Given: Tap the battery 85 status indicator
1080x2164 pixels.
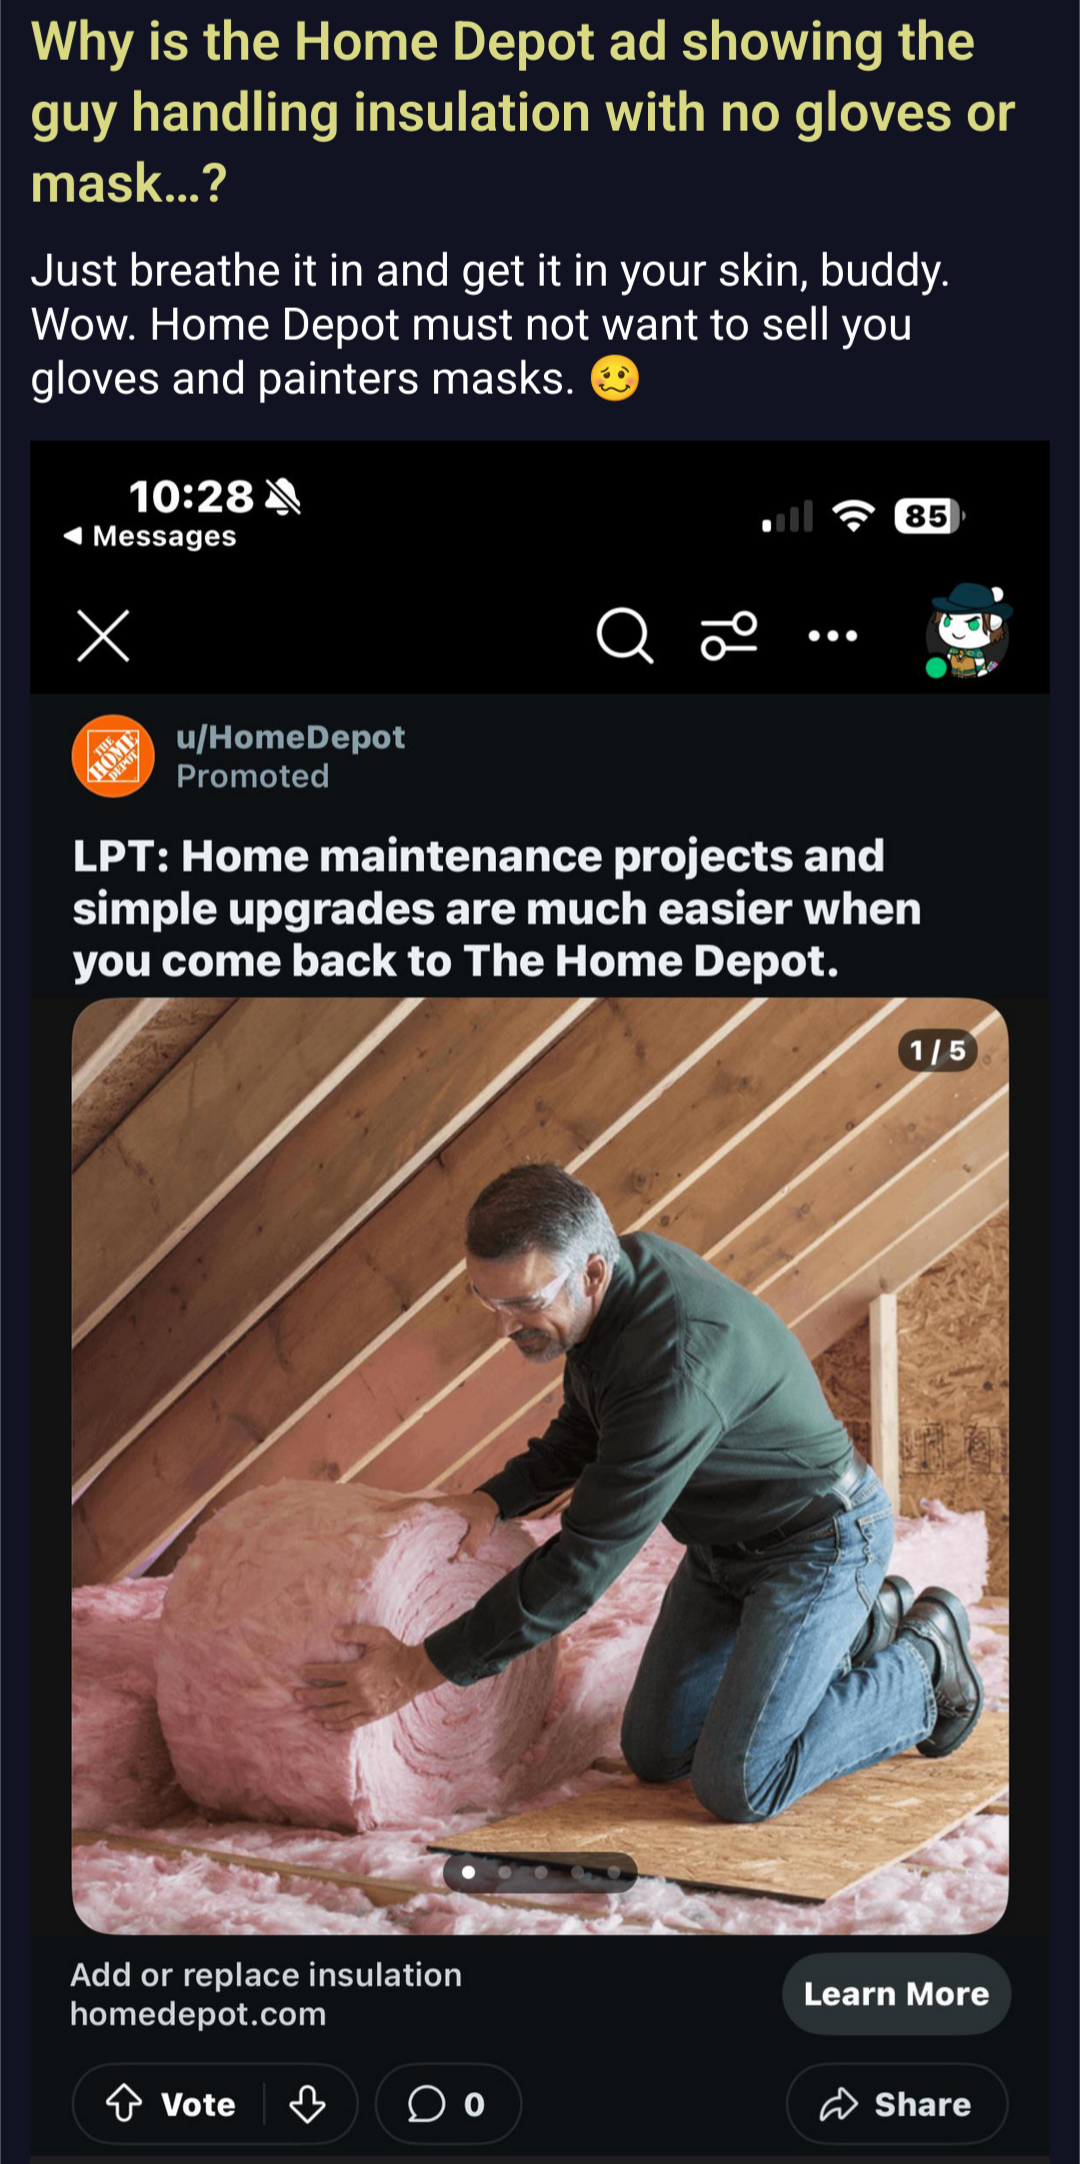Looking at the screenshot, I should [x=929, y=516].
